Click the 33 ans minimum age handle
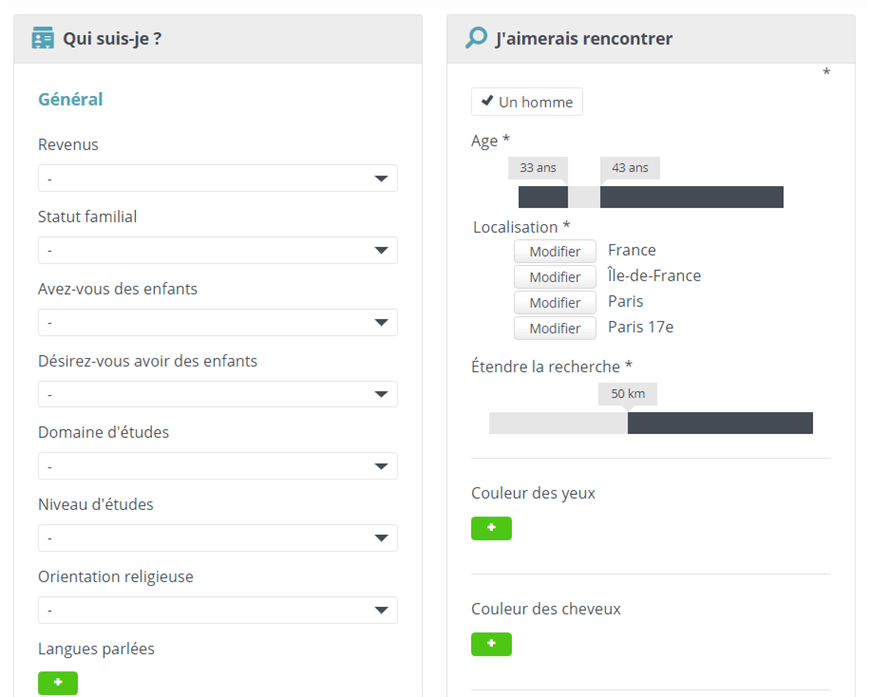Viewport: 870px width, 697px height. (538, 168)
